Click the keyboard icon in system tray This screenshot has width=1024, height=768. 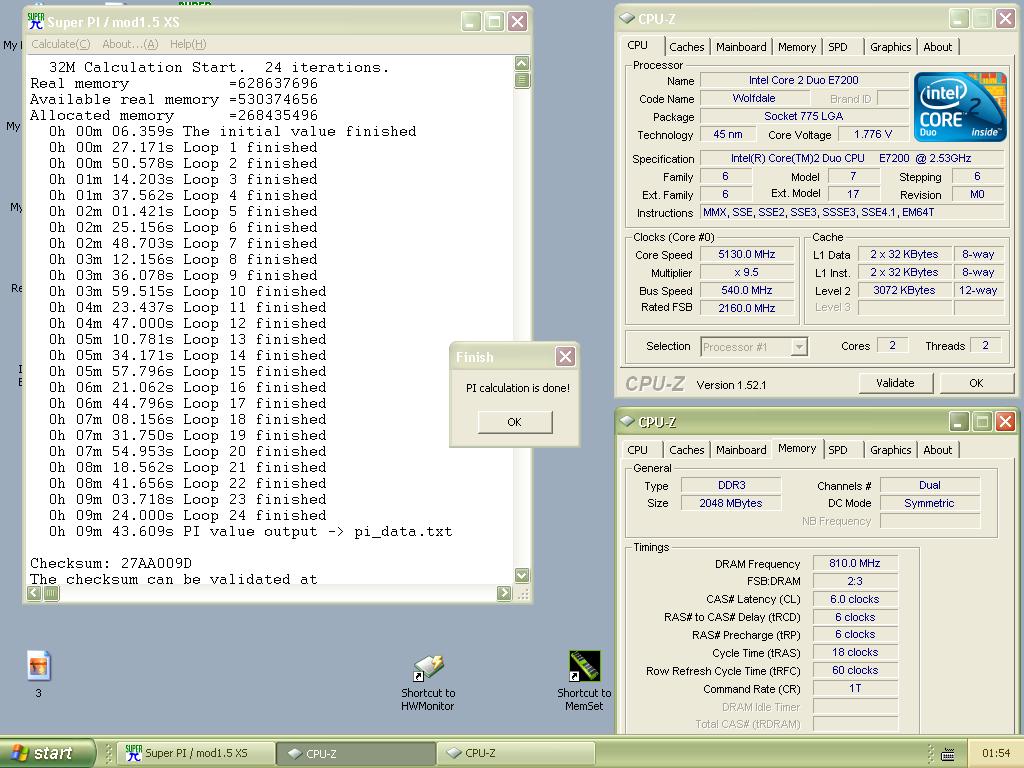[948, 753]
